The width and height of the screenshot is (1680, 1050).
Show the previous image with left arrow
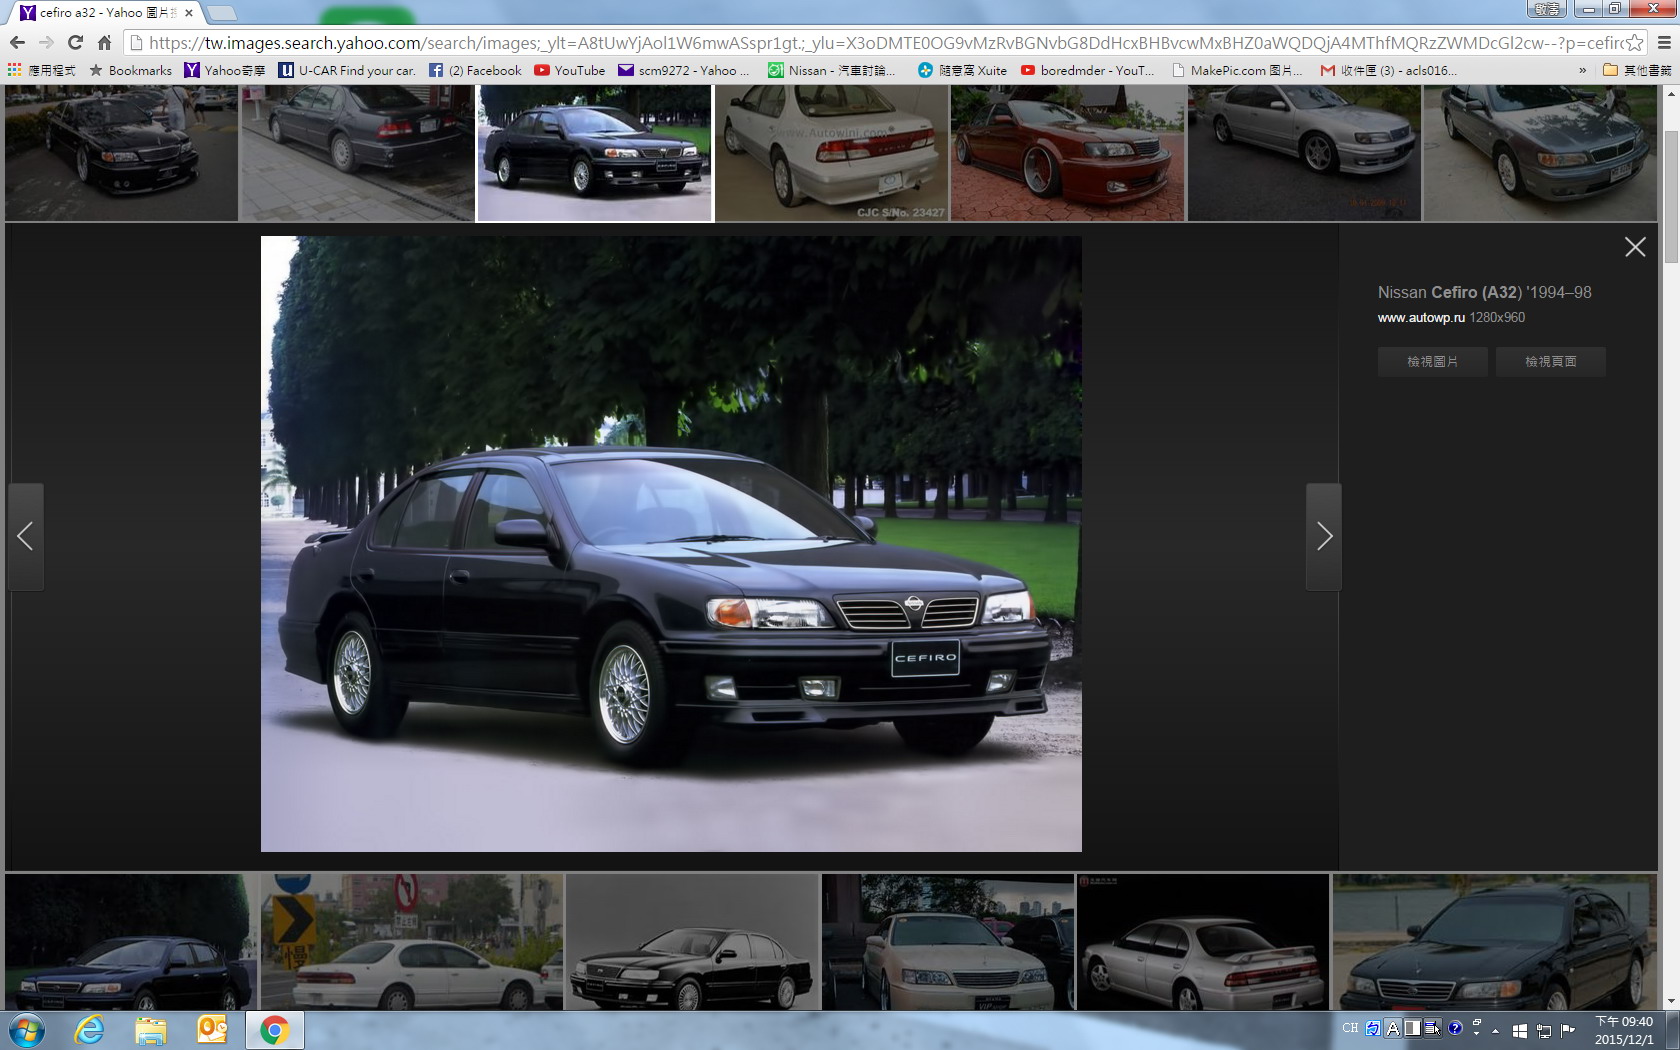(x=25, y=537)
